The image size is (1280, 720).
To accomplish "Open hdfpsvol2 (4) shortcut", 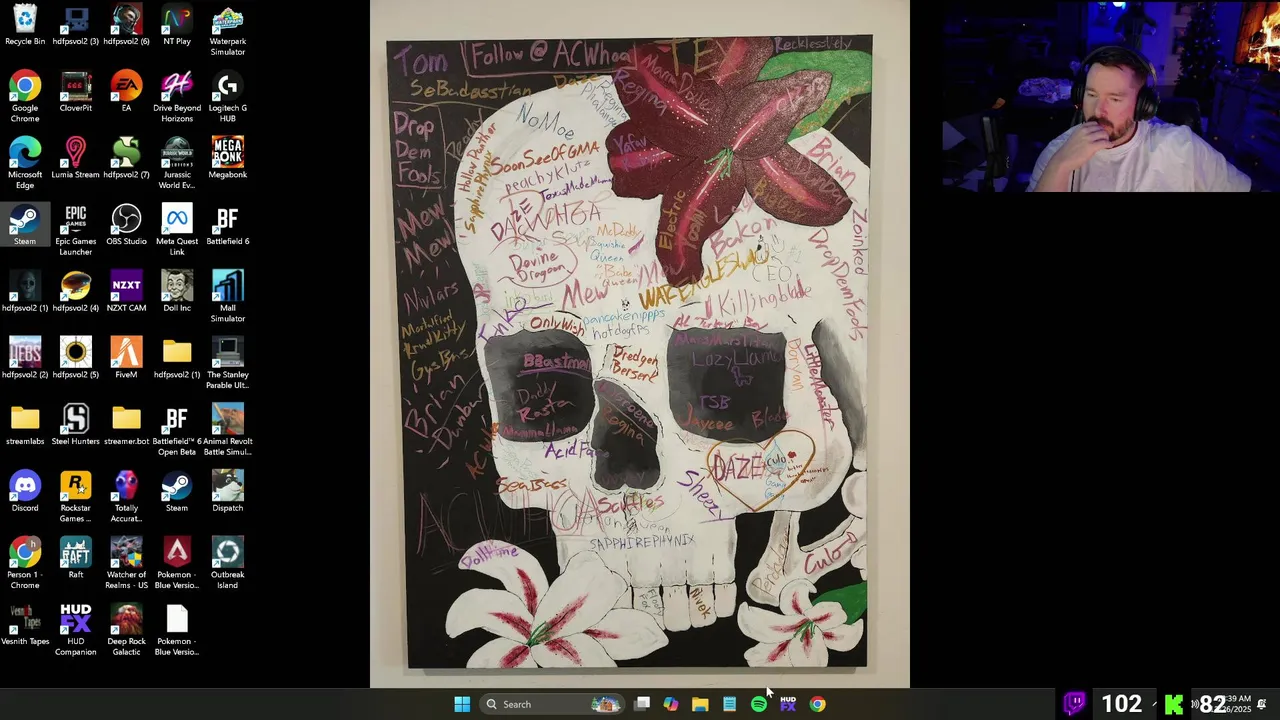I will click(x=76, y=292).
